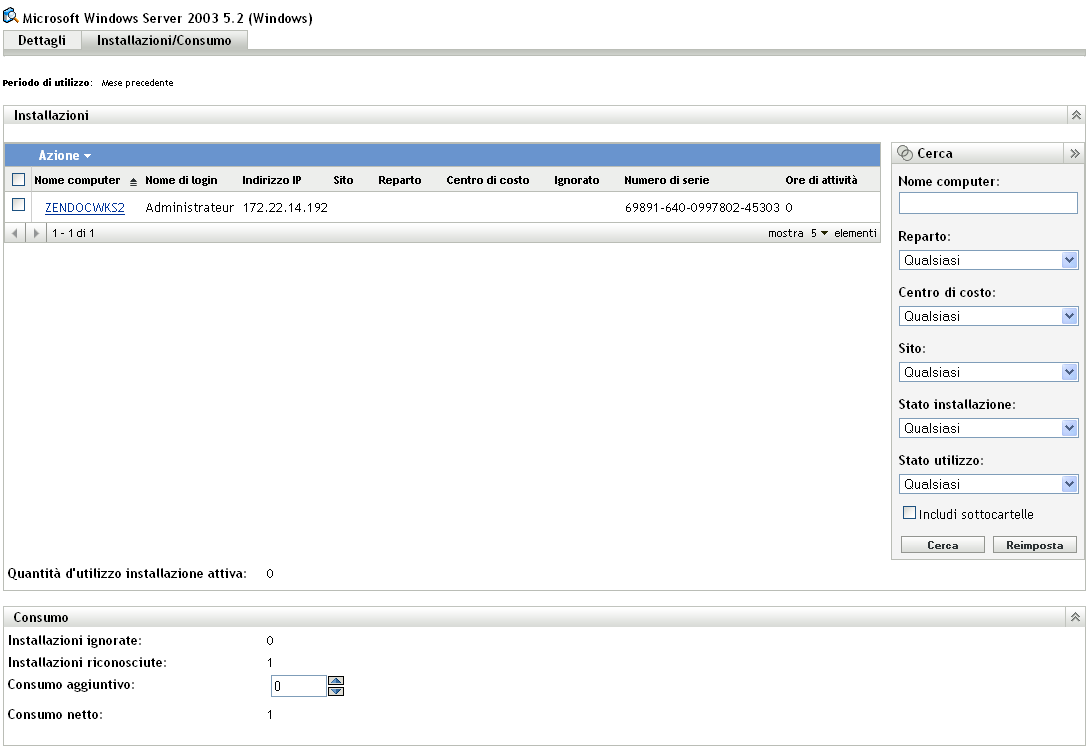Enable Includi sottocartelle checkbox
This screenshot has height=748, width=1087.
point(910,513)
